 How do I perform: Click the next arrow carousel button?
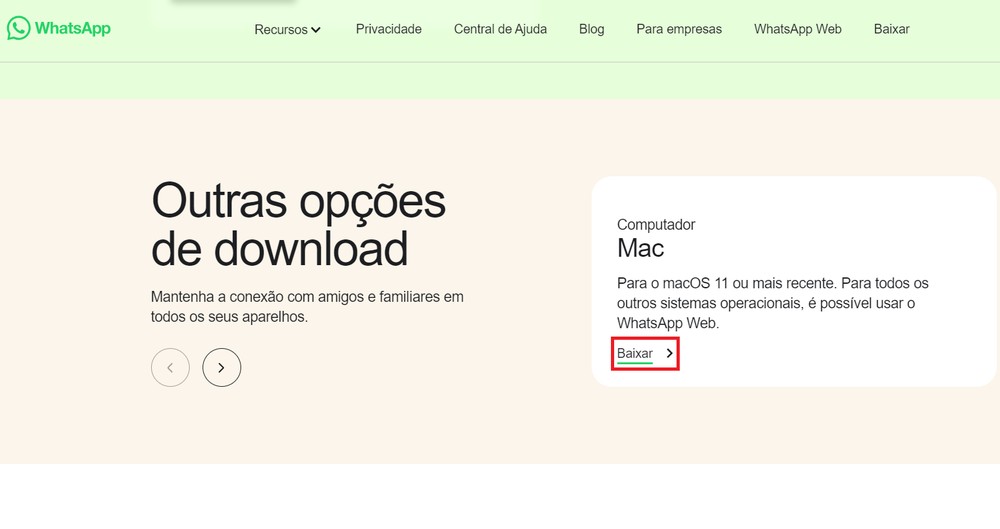tap(221, 368)
